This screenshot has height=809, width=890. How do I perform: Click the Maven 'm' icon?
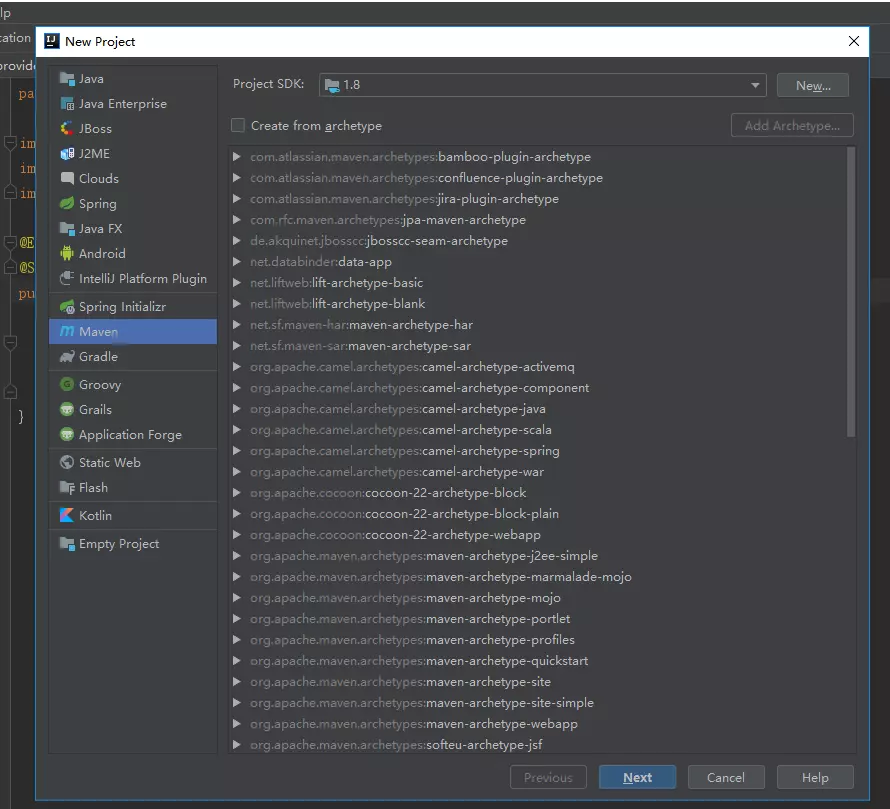click(67, 332)
